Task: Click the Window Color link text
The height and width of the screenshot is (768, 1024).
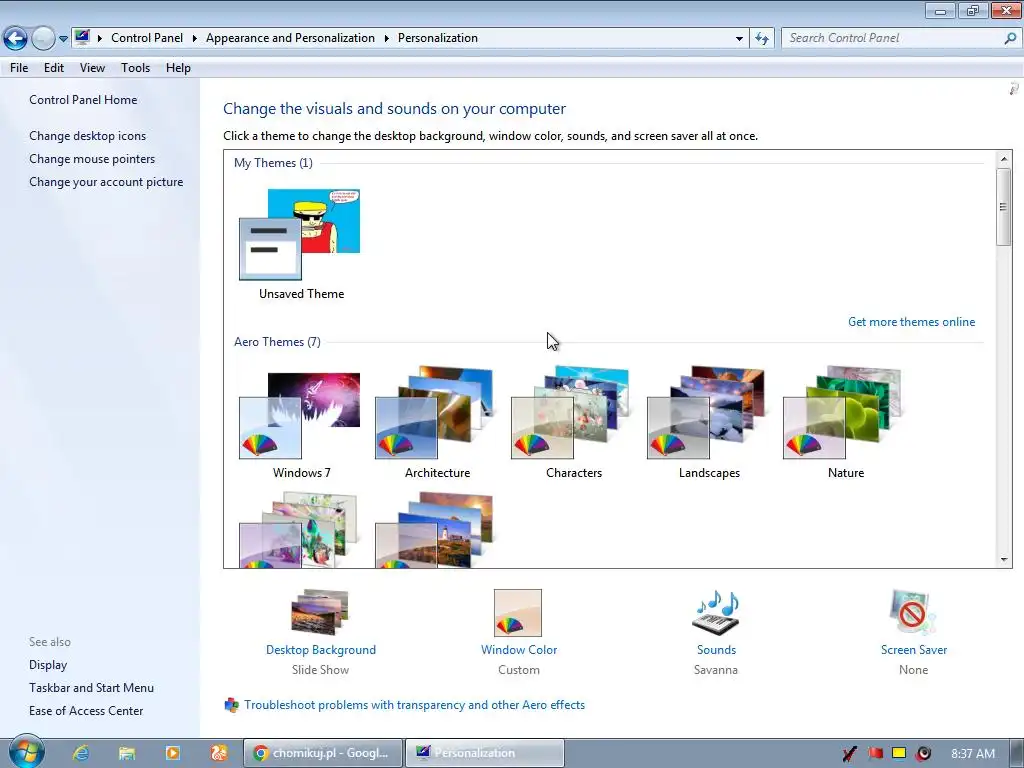Action: coord(519,650)
